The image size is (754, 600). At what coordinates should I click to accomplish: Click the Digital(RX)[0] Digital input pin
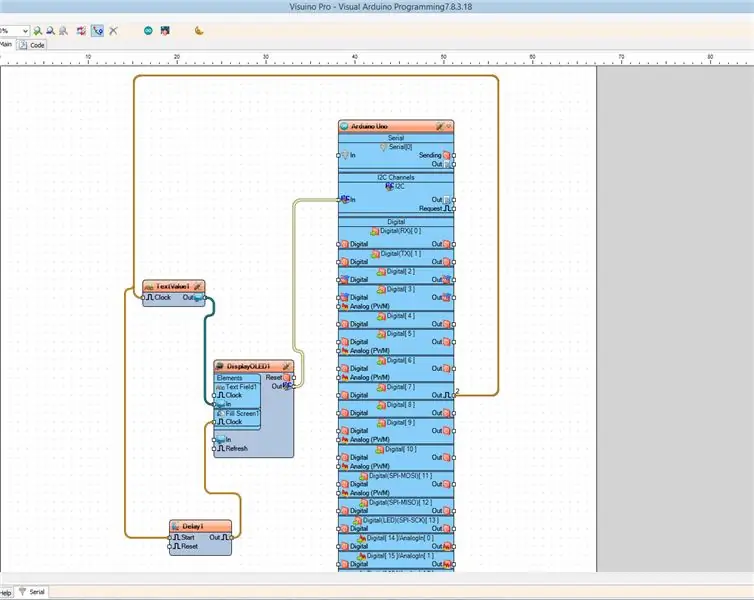click(339, 244)
